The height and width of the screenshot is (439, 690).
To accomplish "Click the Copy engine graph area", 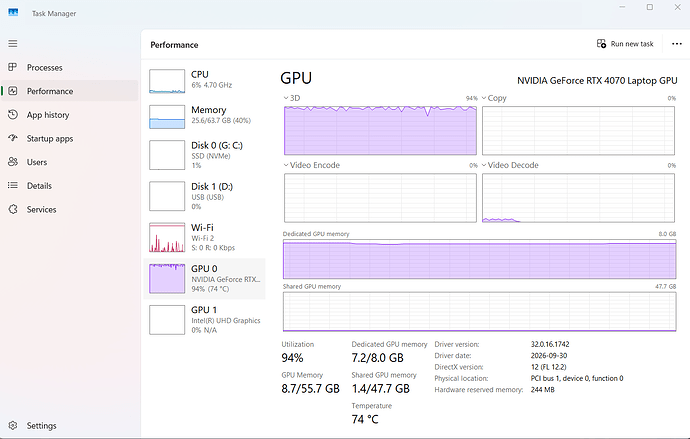I will click(x=578, y=130).
